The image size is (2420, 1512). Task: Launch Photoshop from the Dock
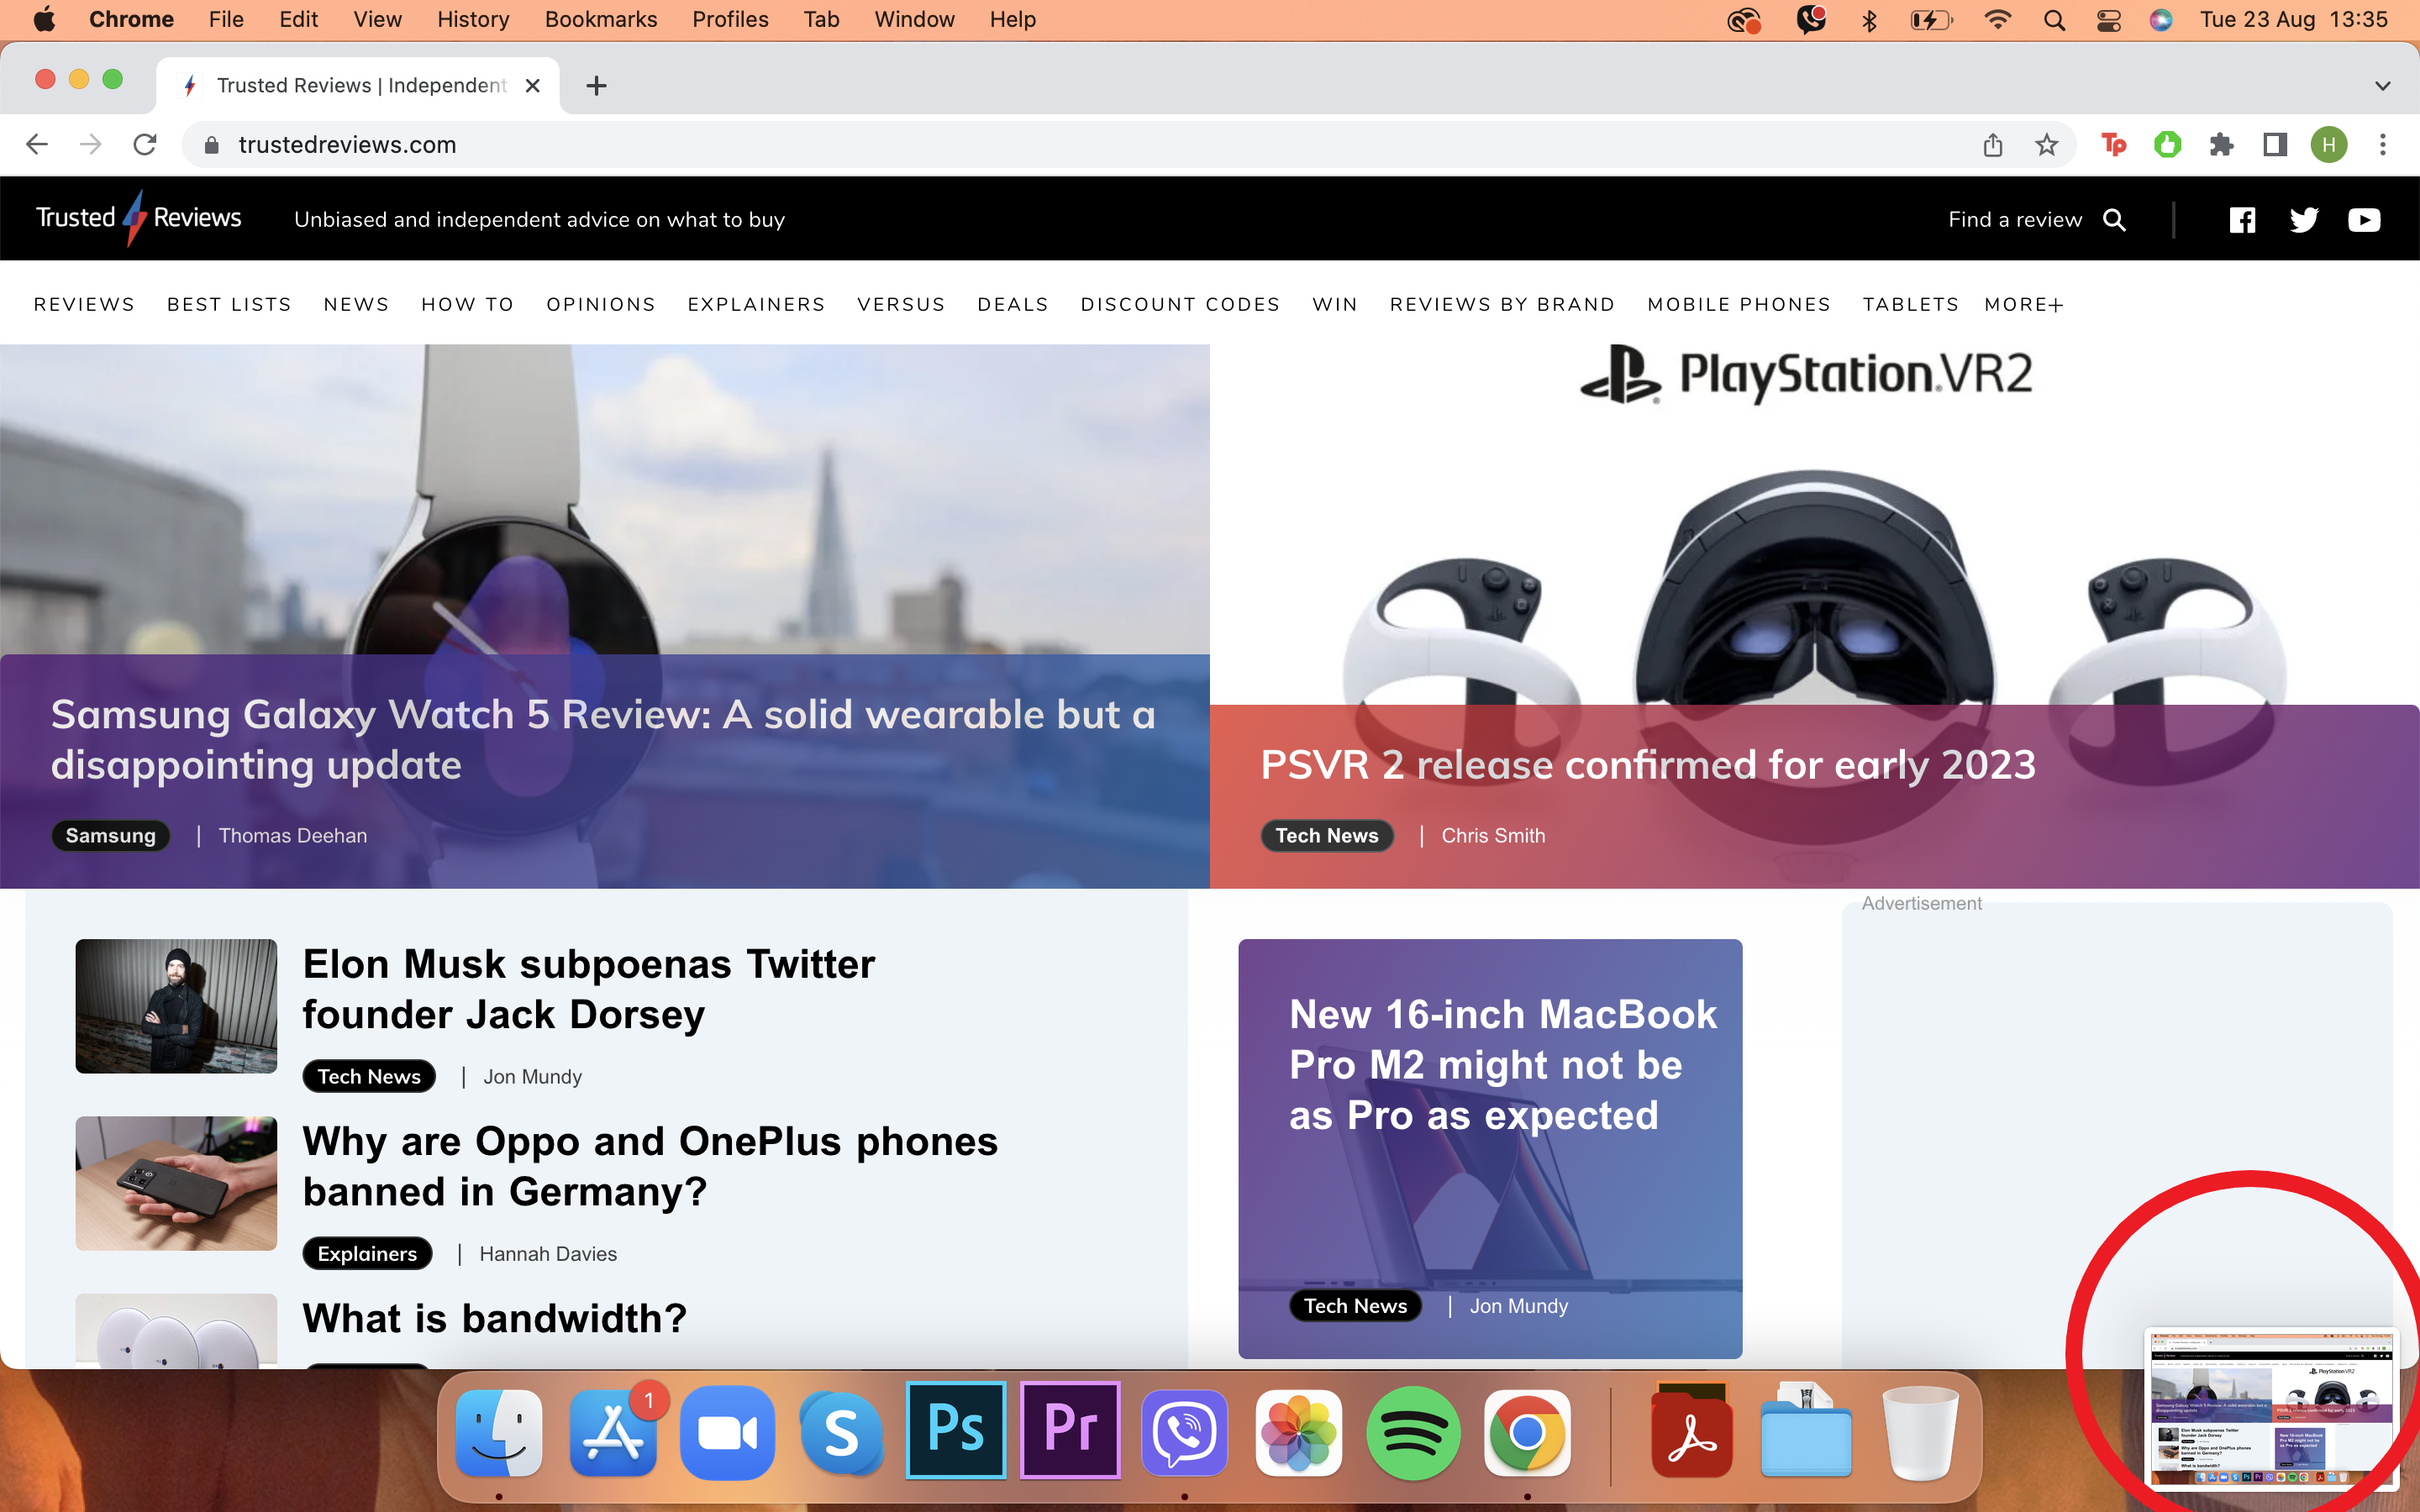(956, 1430)
